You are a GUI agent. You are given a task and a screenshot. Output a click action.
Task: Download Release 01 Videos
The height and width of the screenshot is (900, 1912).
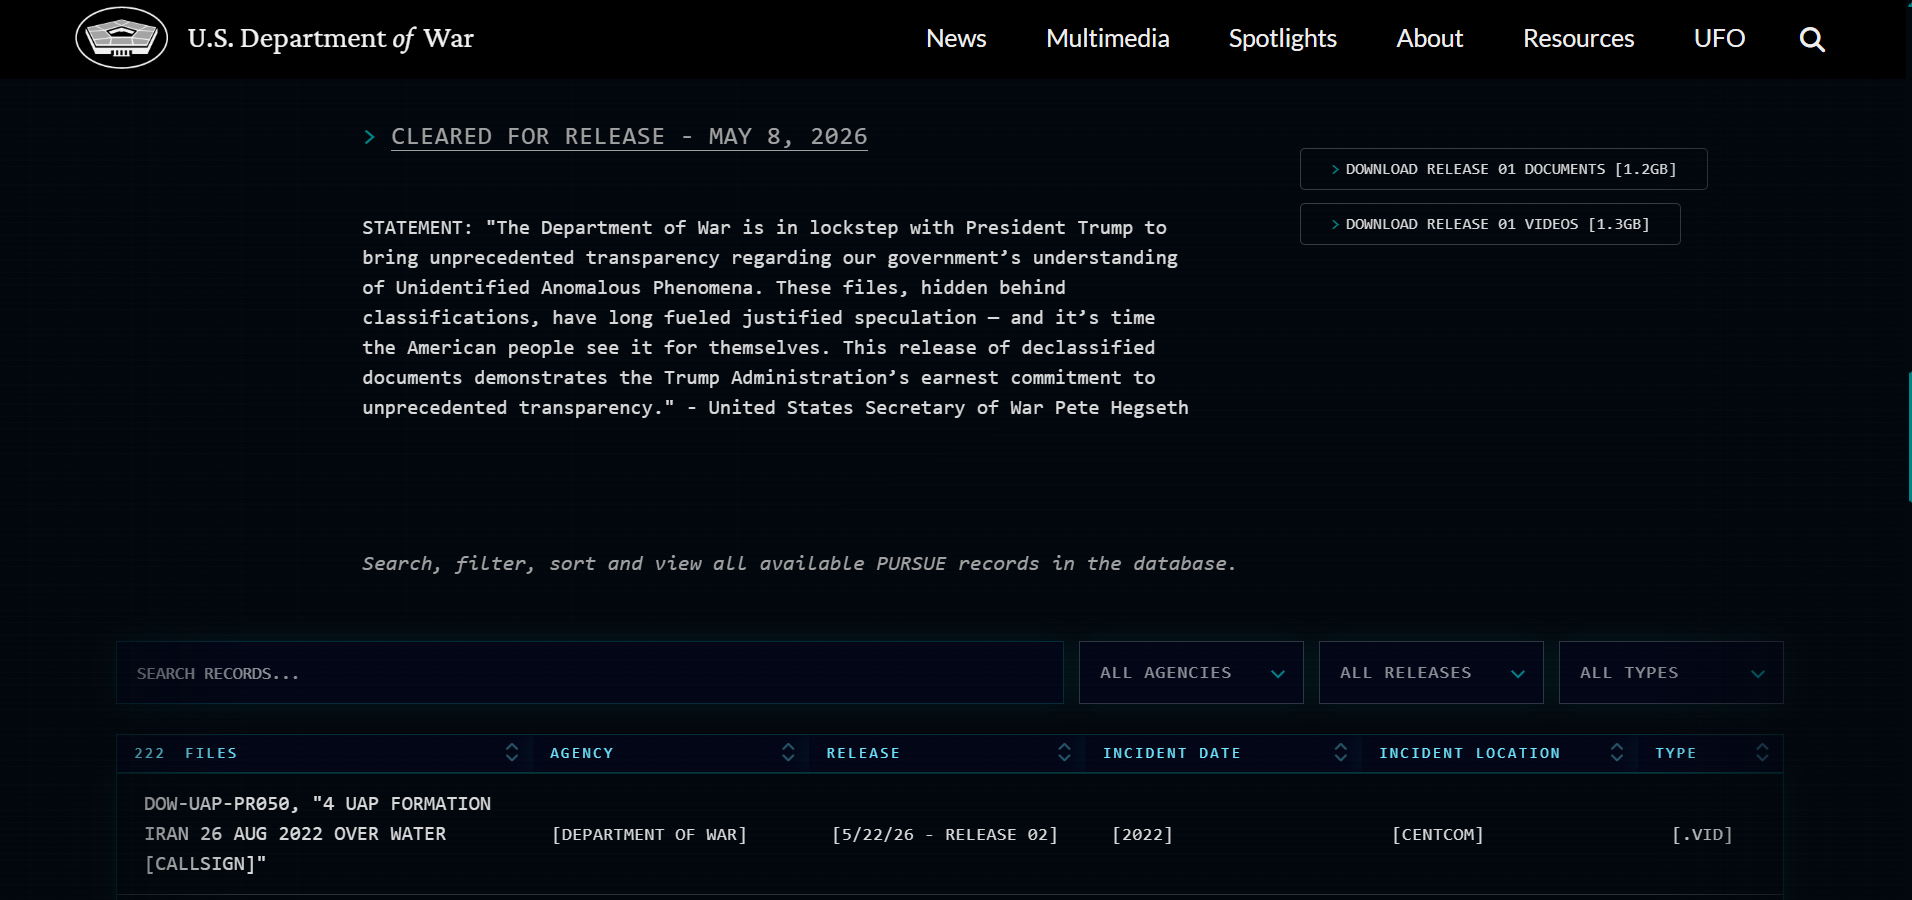(1490, 224)
